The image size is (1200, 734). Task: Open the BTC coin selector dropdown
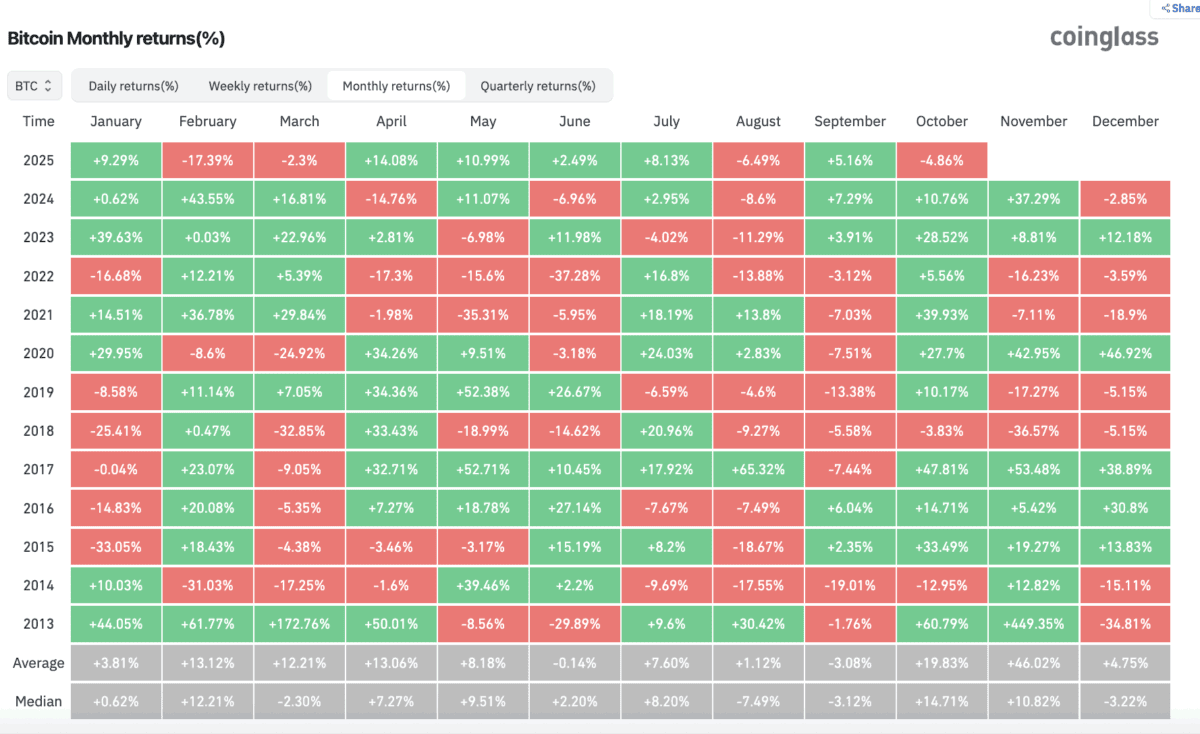click(35, 86)
